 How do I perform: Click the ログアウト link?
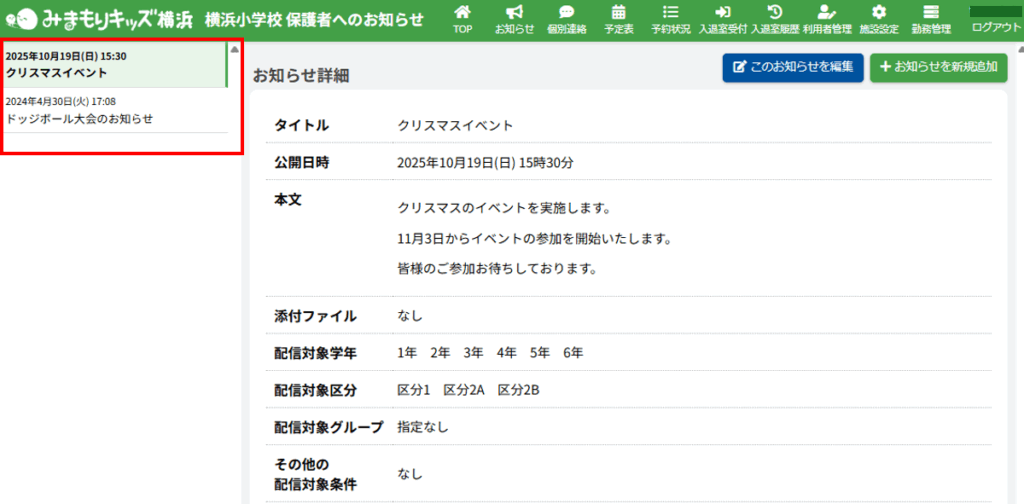click(x=996, y=27)
